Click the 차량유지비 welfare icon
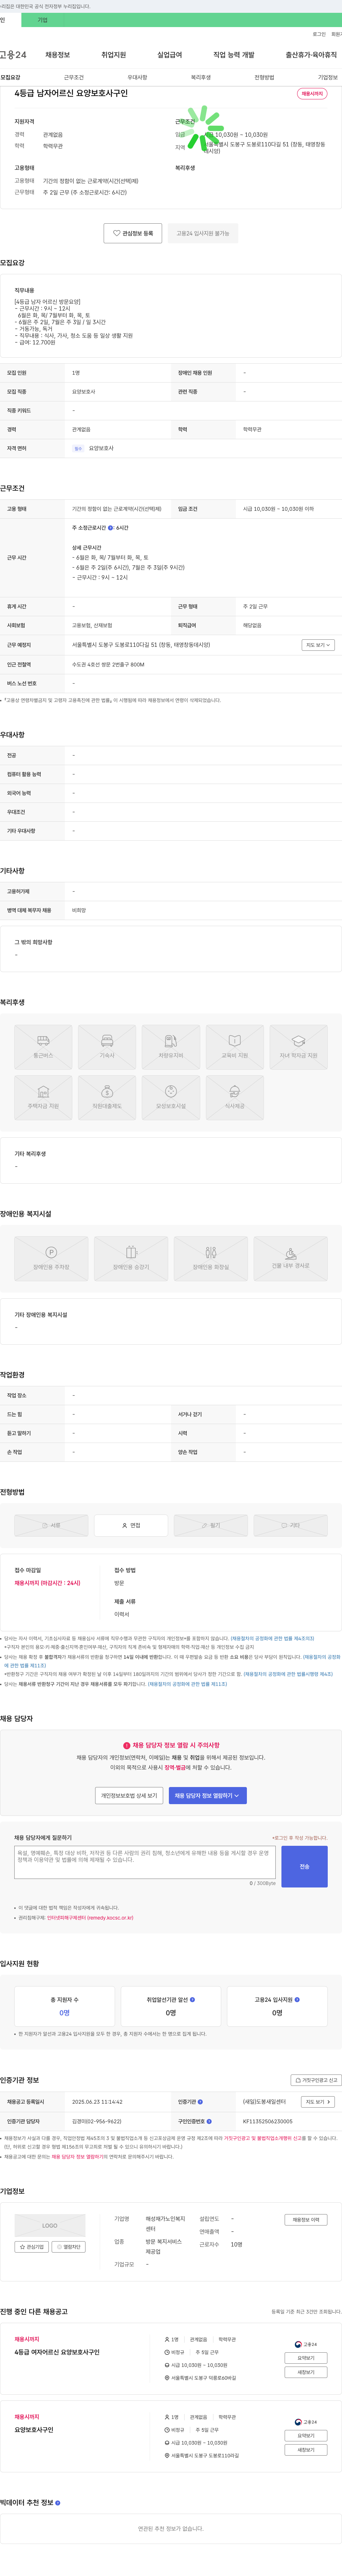Viewport: 342px width, 2576px height. pyautogui.click(x=171, y=1046)
